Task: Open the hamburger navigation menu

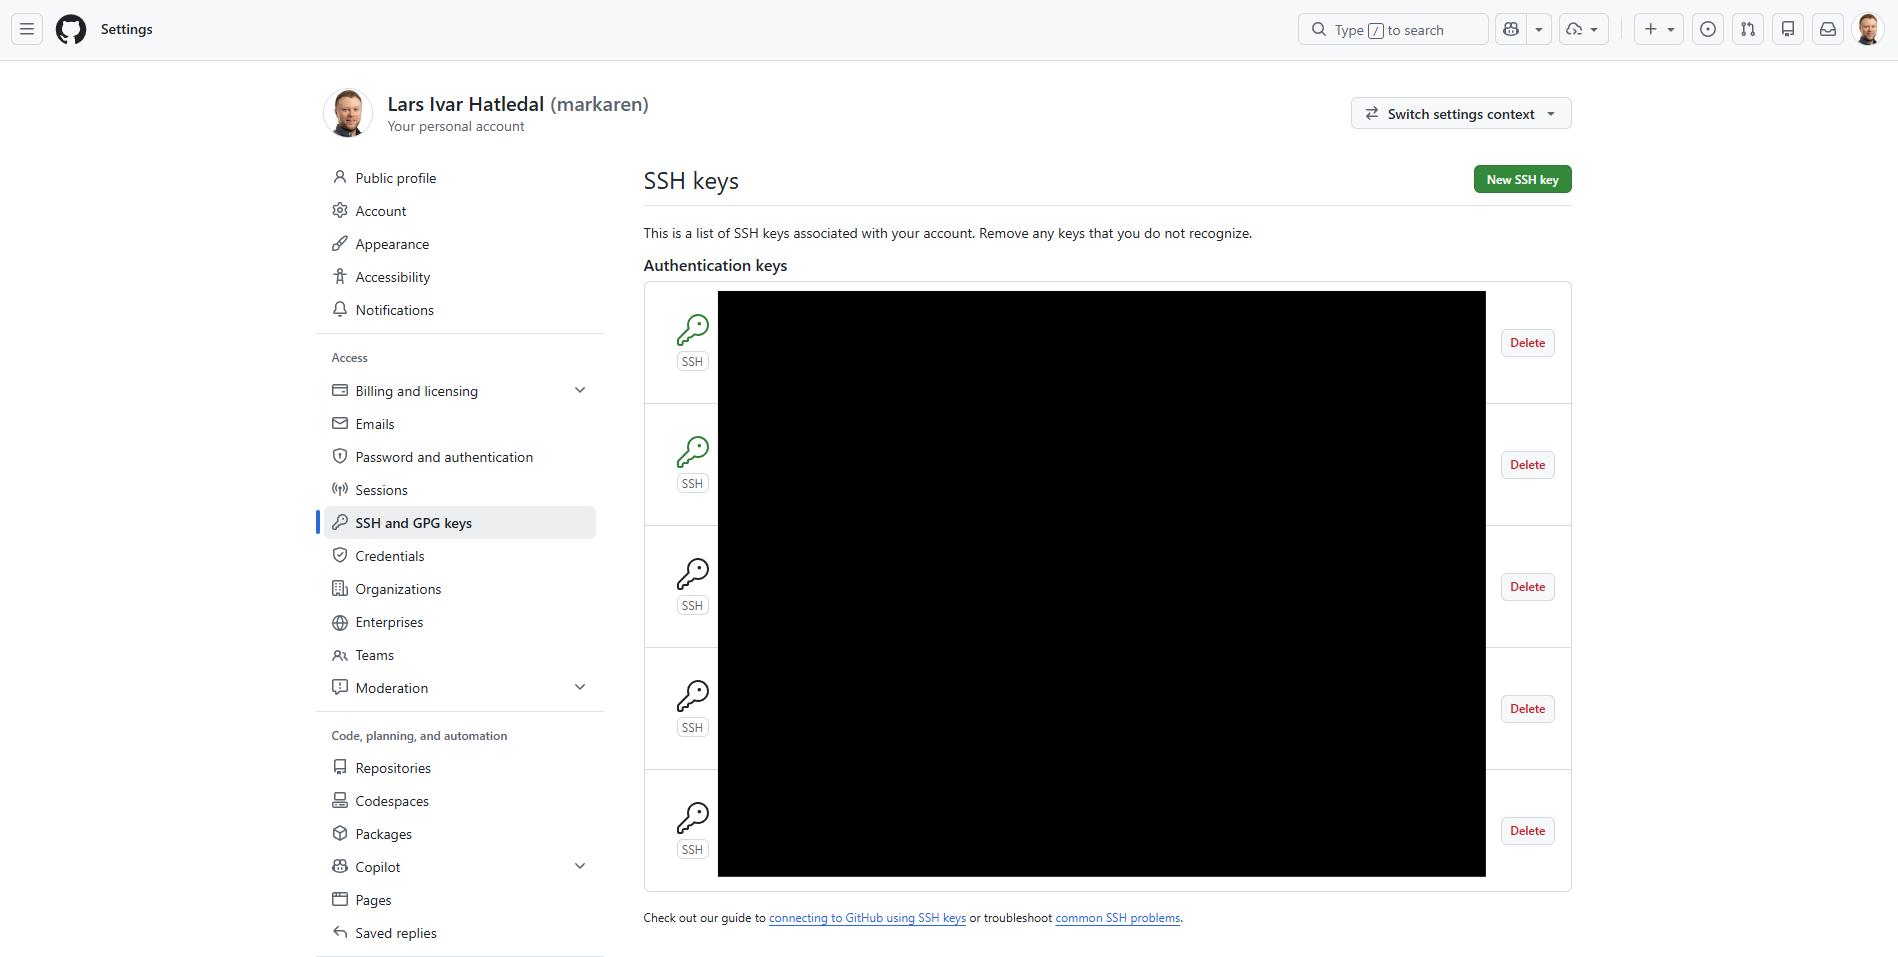Action: point(27,29)
